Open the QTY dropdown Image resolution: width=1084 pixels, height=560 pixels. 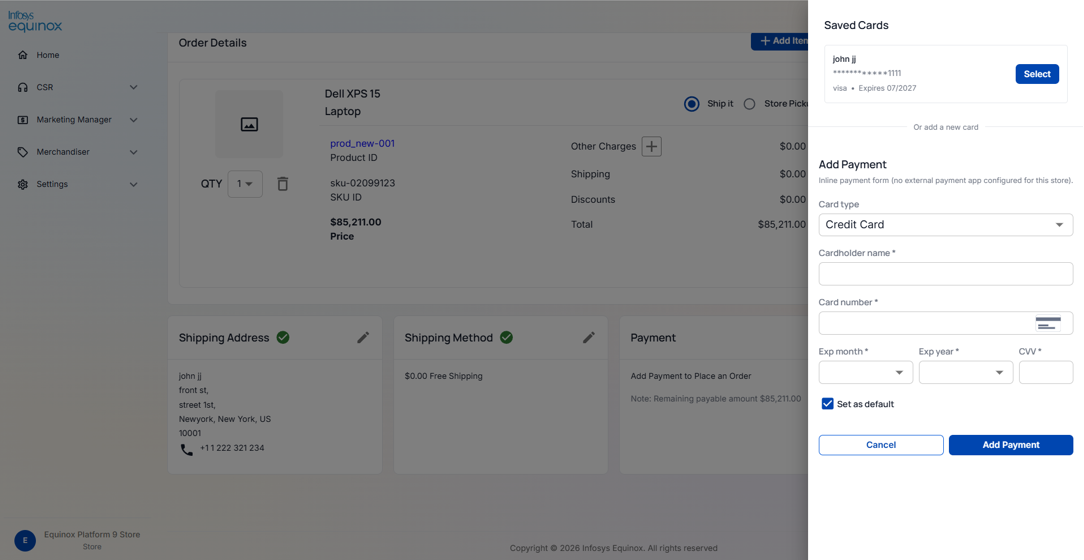pos(245,184)
